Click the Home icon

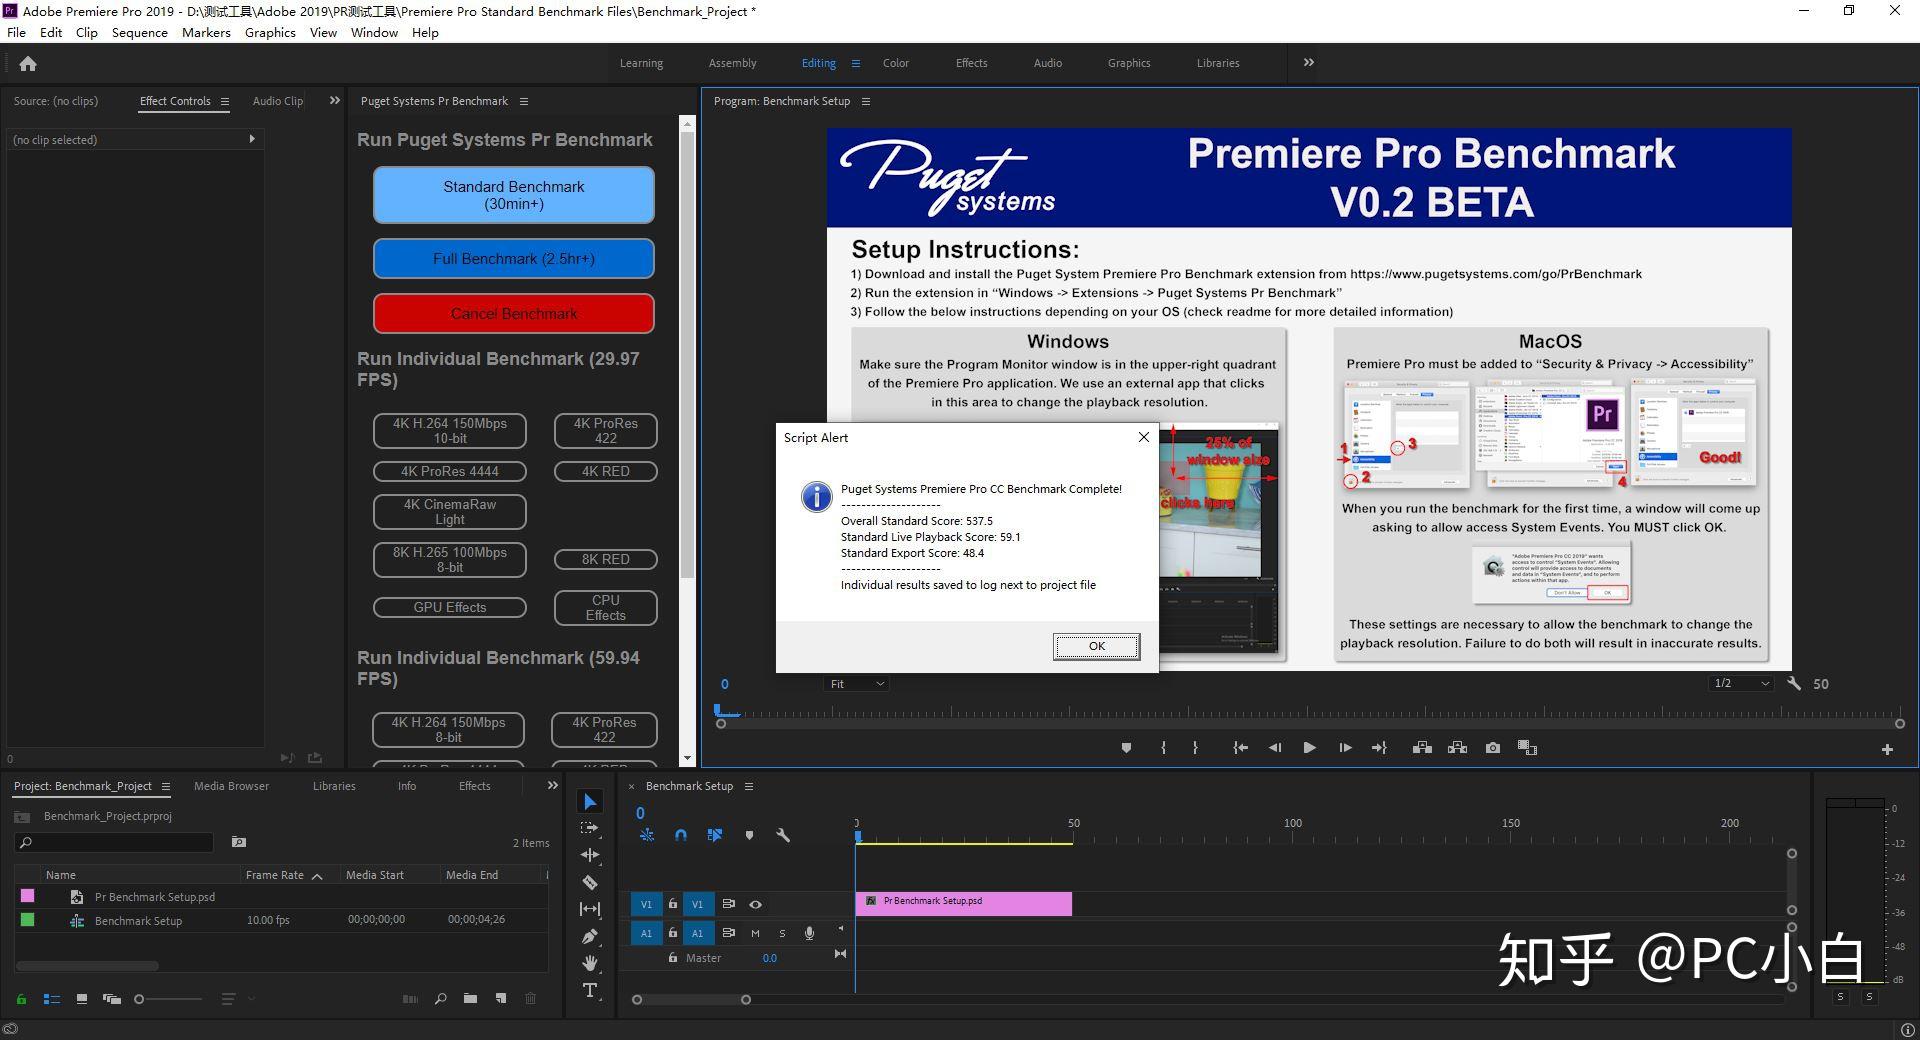click(x=28, y=64)
